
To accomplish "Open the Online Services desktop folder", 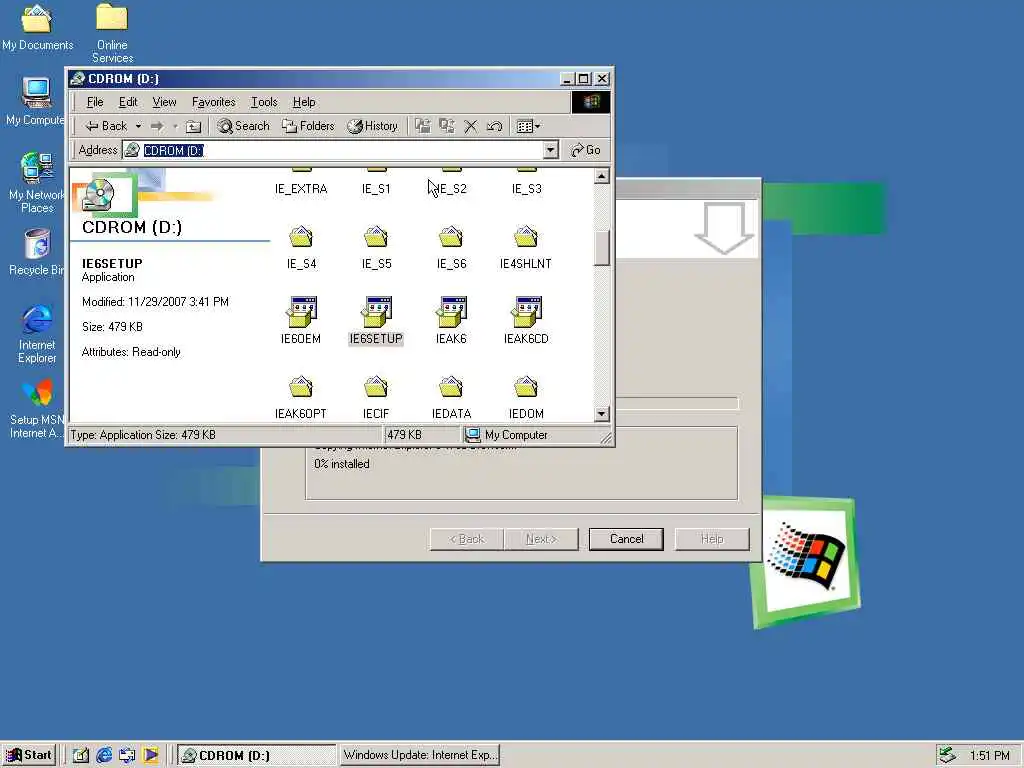I will click(112, 33).
